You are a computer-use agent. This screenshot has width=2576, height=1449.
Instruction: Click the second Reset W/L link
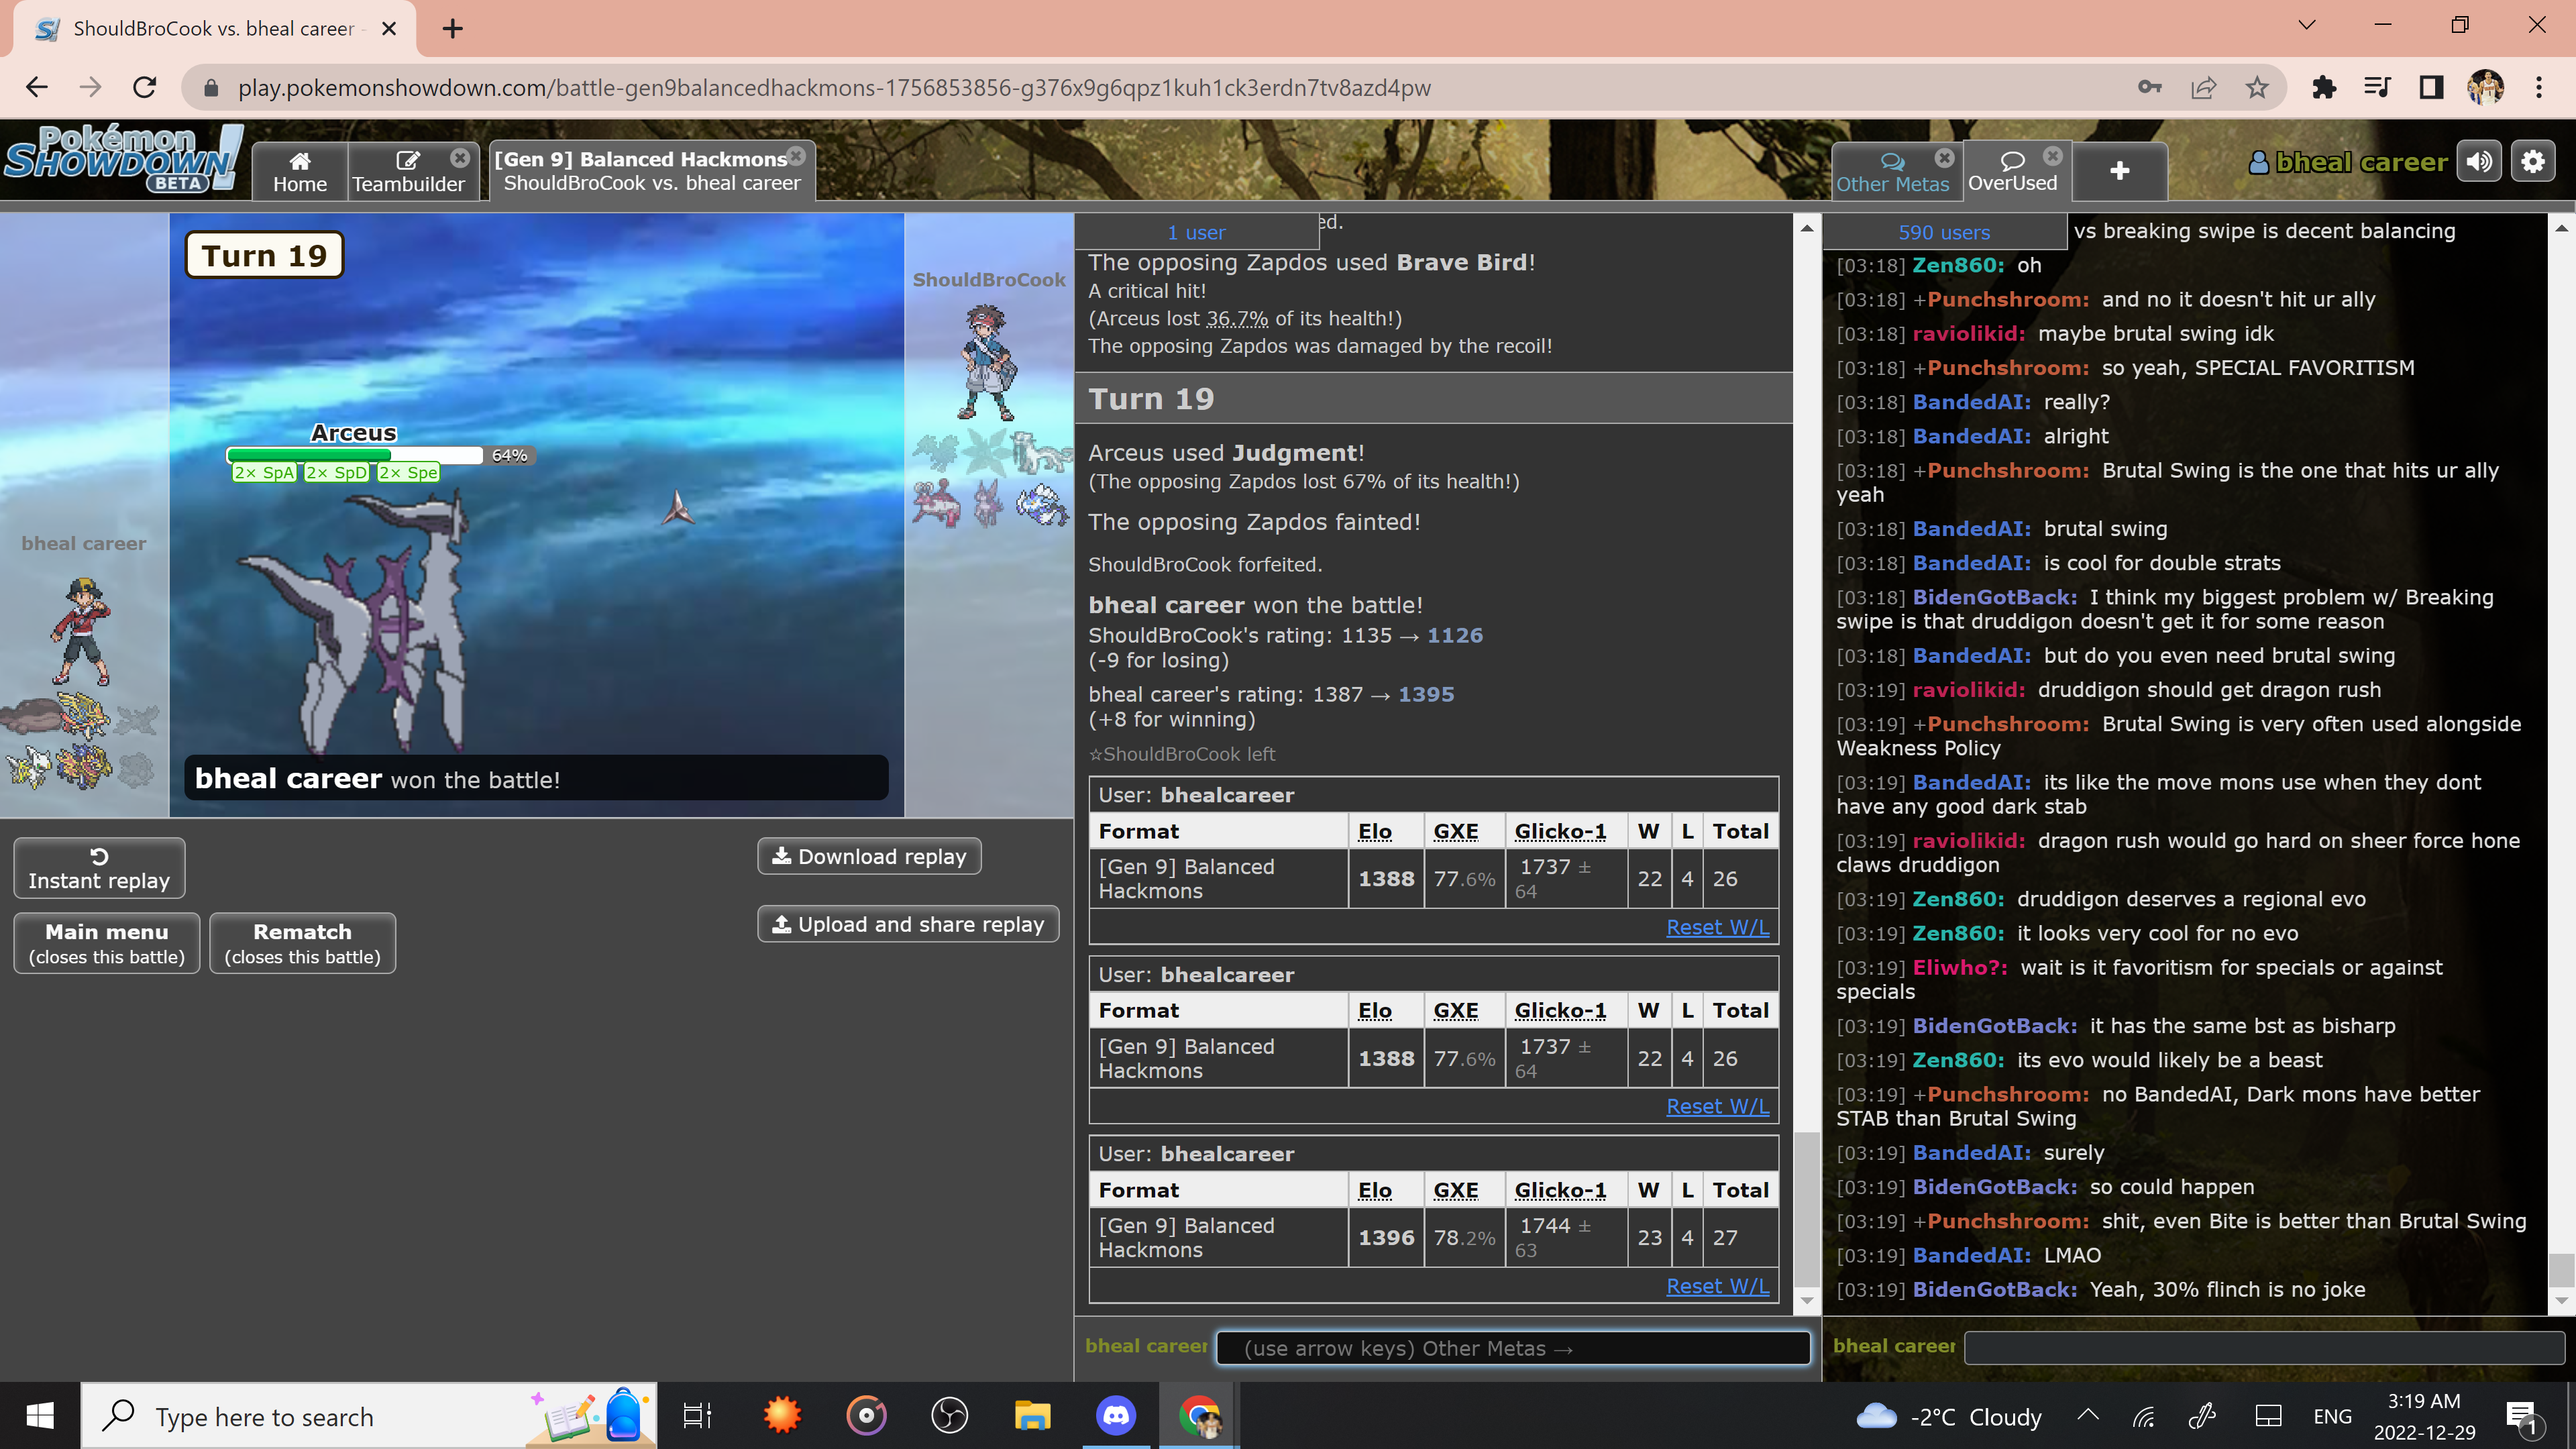(1717, 1106)
